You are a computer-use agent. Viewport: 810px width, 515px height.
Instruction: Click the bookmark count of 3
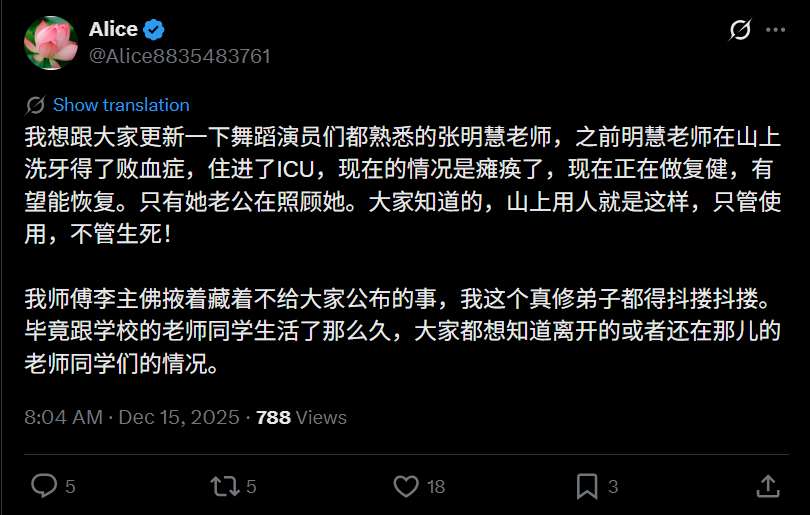pos(613,487)
